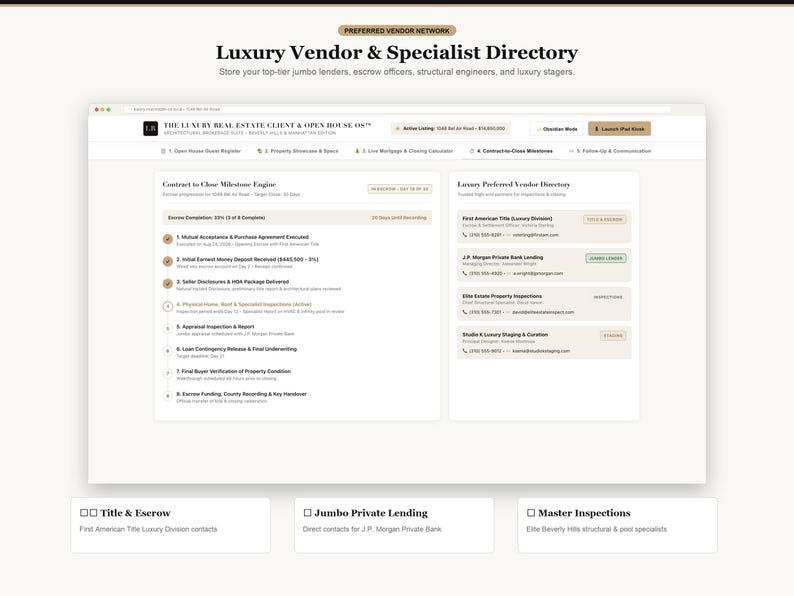This screenshot has width=794, height=596.
Task: Mark step 5 Appraisal Inspection & Report circle
Action: pyautogui.click(x=168, y=329)
